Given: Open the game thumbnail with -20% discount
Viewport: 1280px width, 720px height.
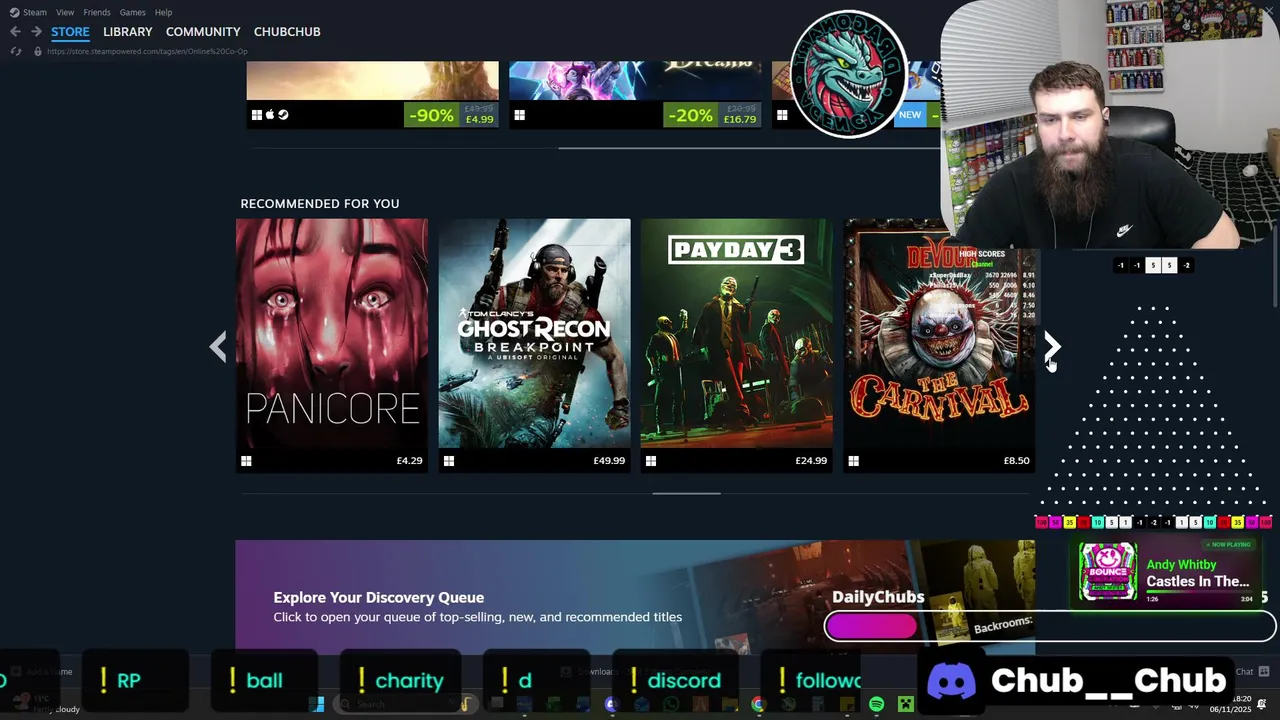Looking at the screenshot, I should 635,81.
